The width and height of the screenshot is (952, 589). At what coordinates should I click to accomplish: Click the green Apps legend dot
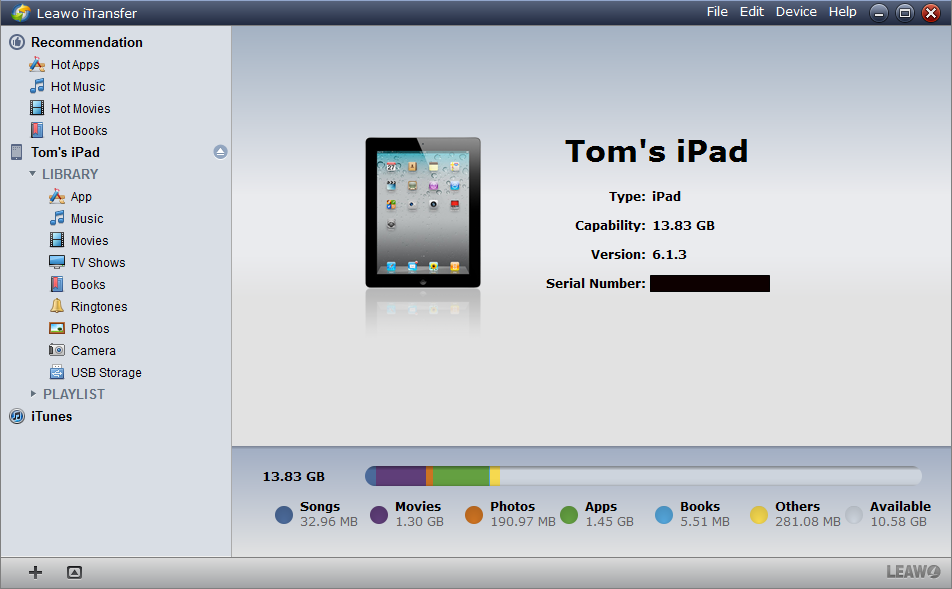(569, 515)
